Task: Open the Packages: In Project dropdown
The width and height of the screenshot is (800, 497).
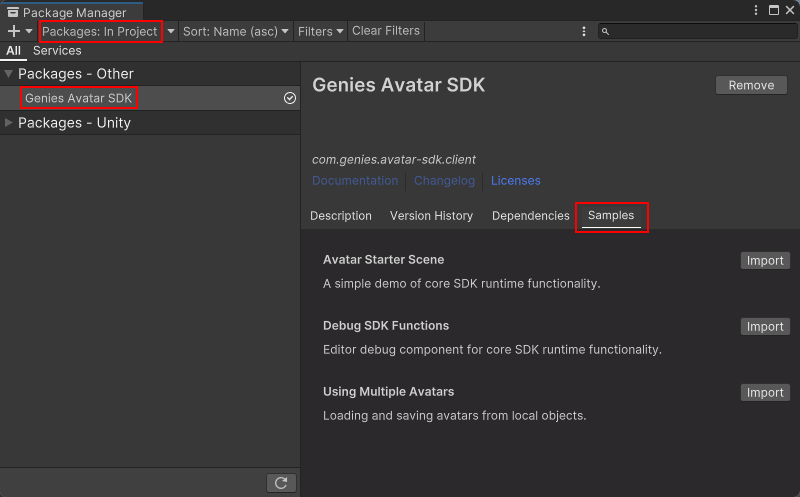Action: (101, 31)
